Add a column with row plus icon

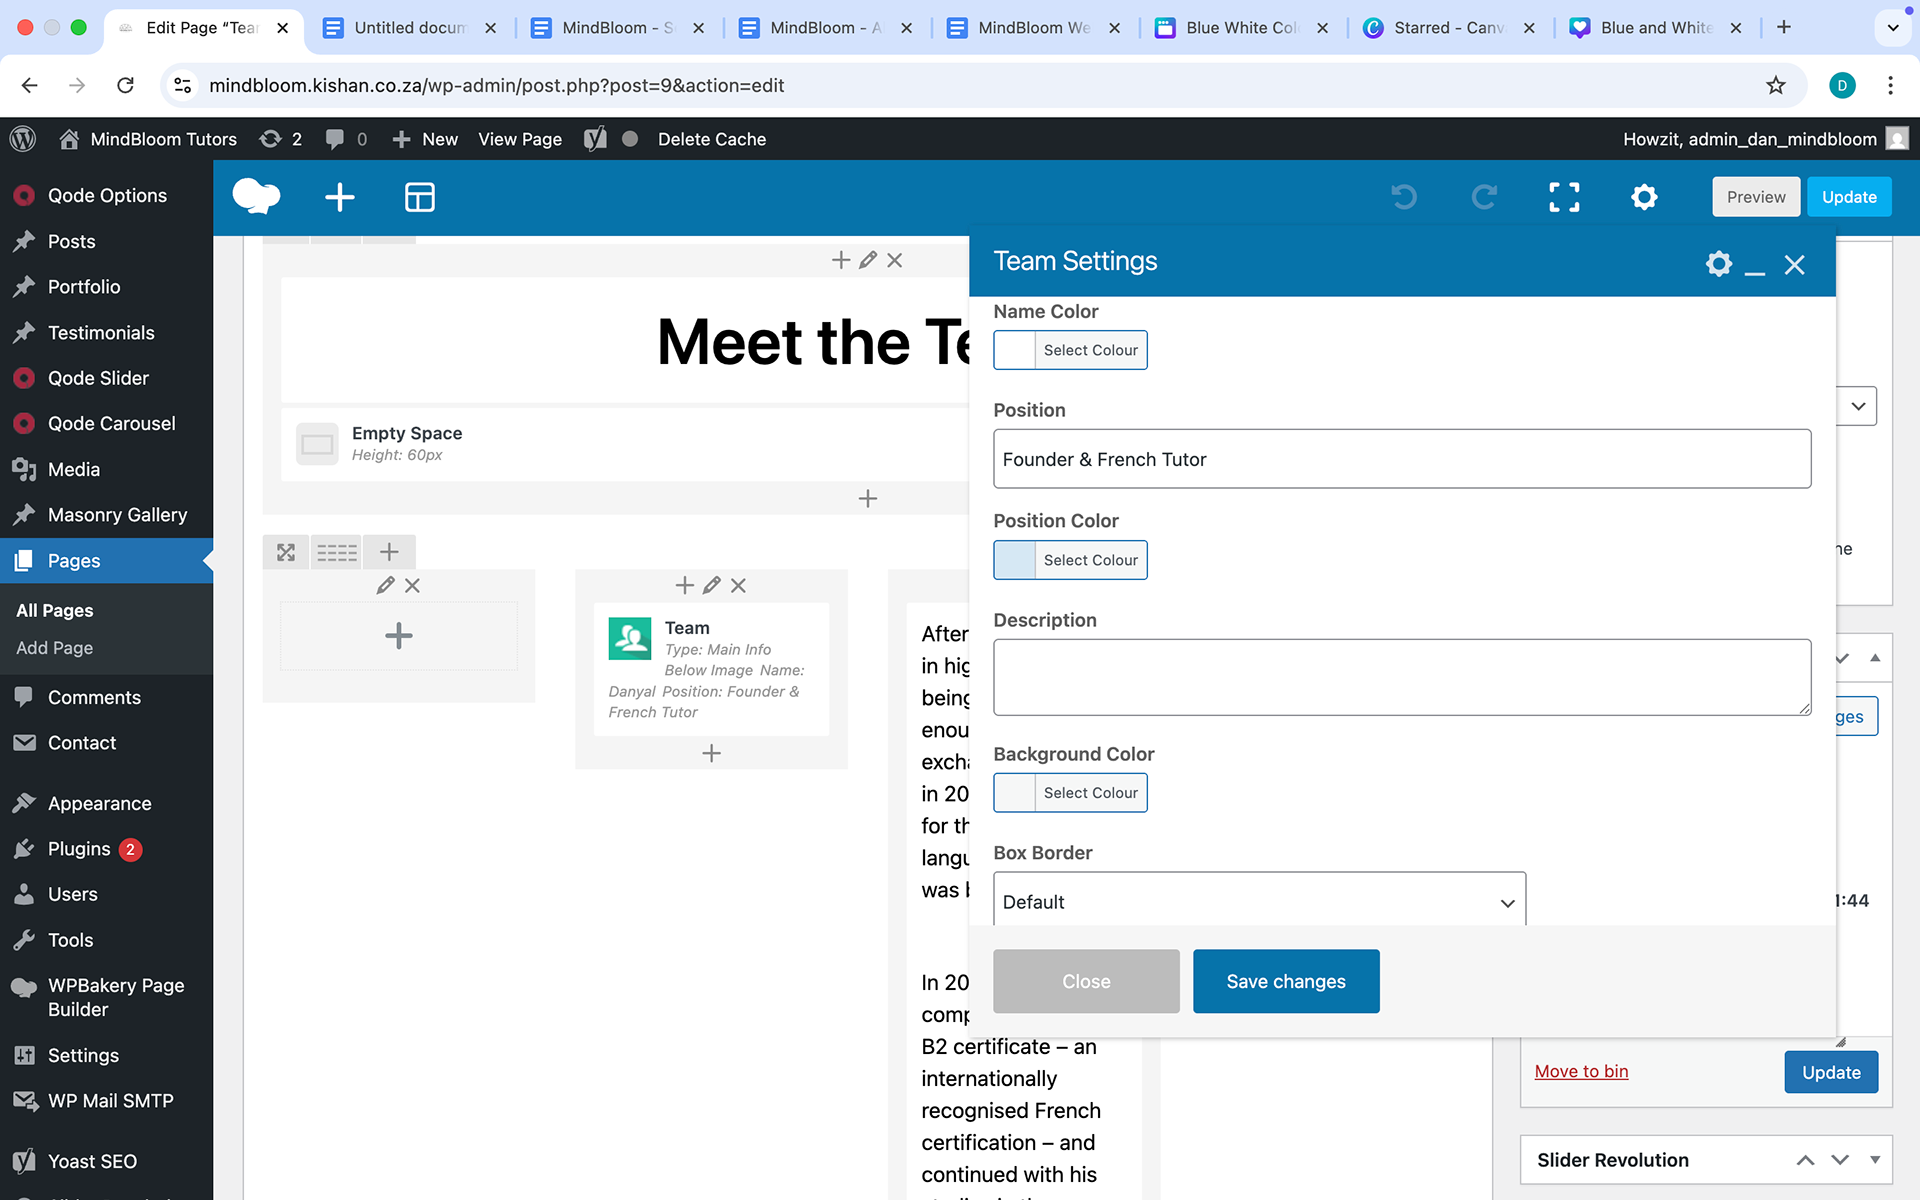389,552
